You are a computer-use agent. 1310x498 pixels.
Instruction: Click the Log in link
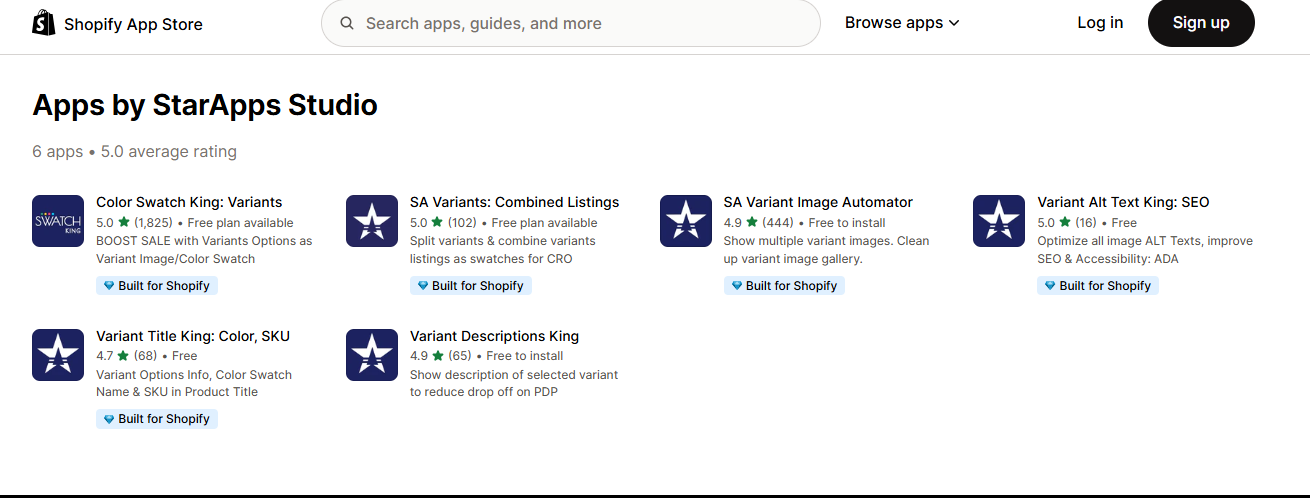pyautogui.click(x=1100, y=23)
